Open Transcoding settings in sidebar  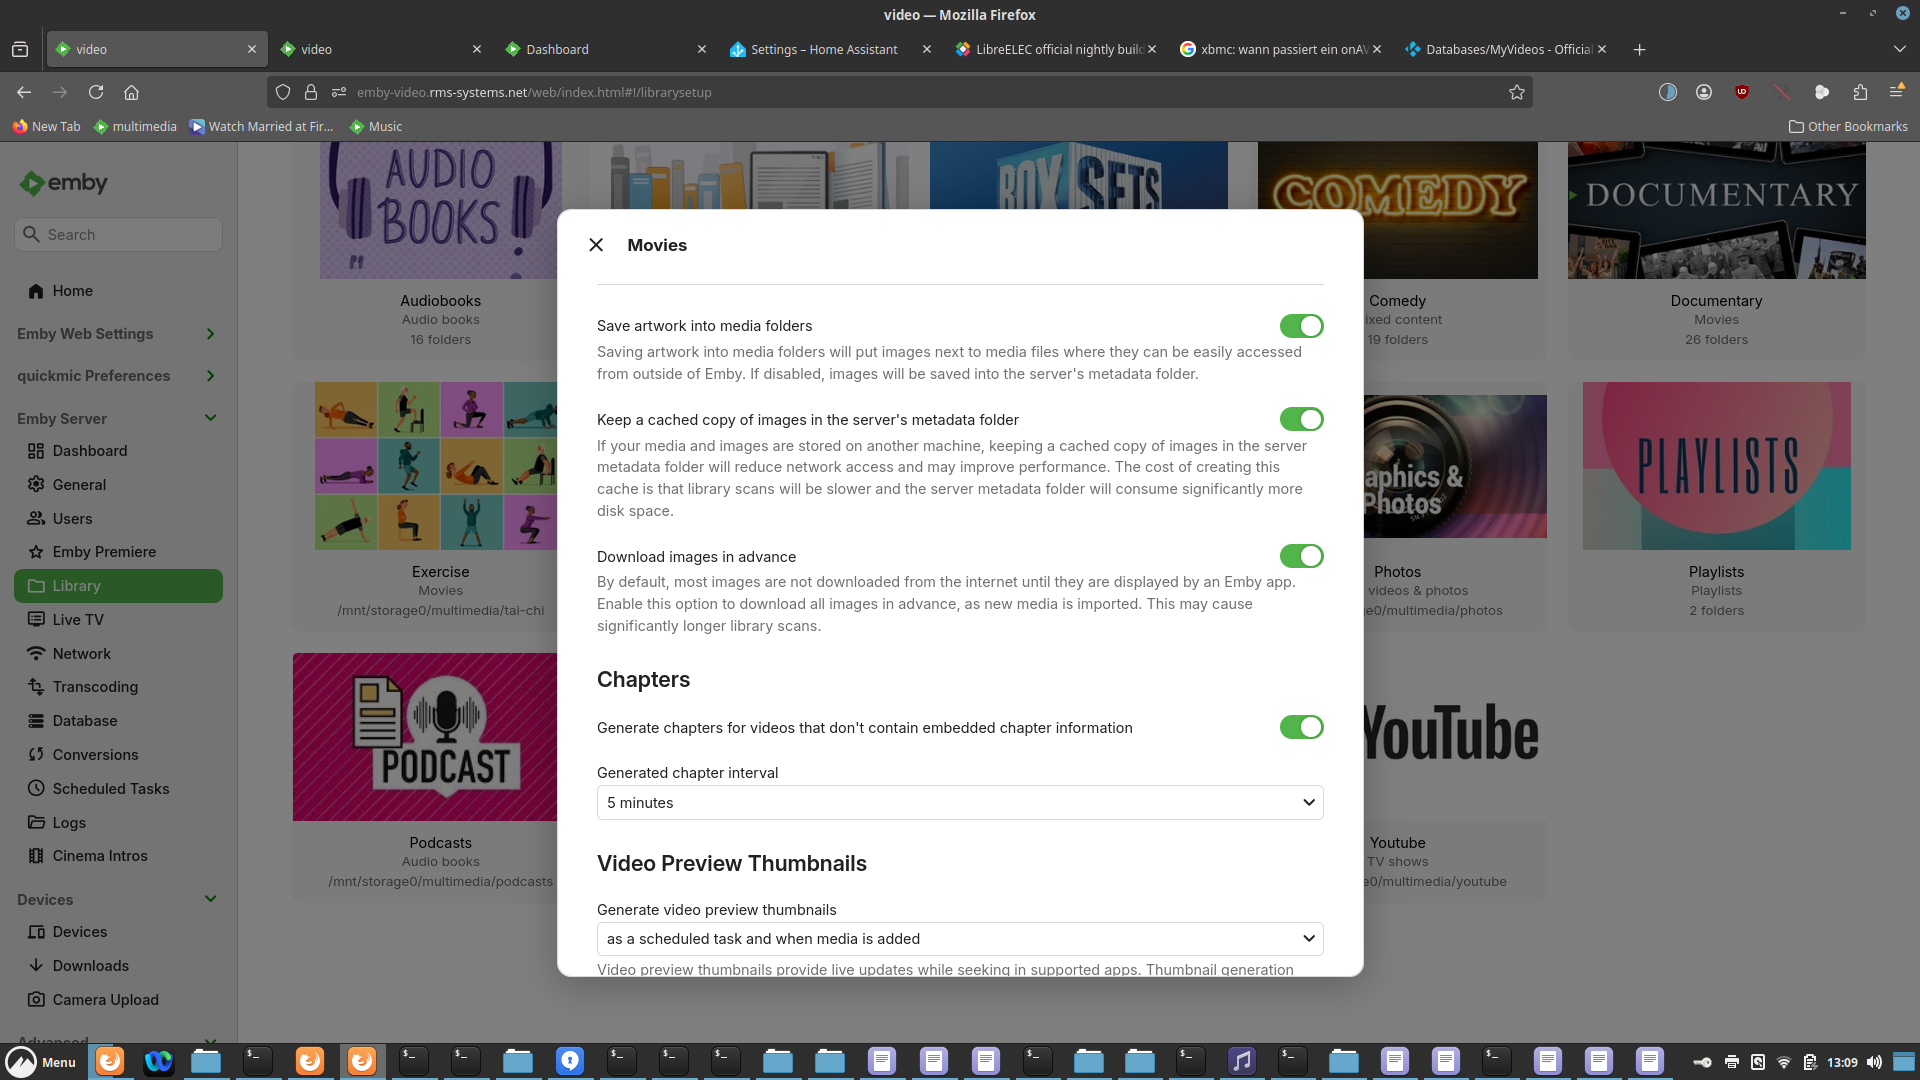[95, 687]
